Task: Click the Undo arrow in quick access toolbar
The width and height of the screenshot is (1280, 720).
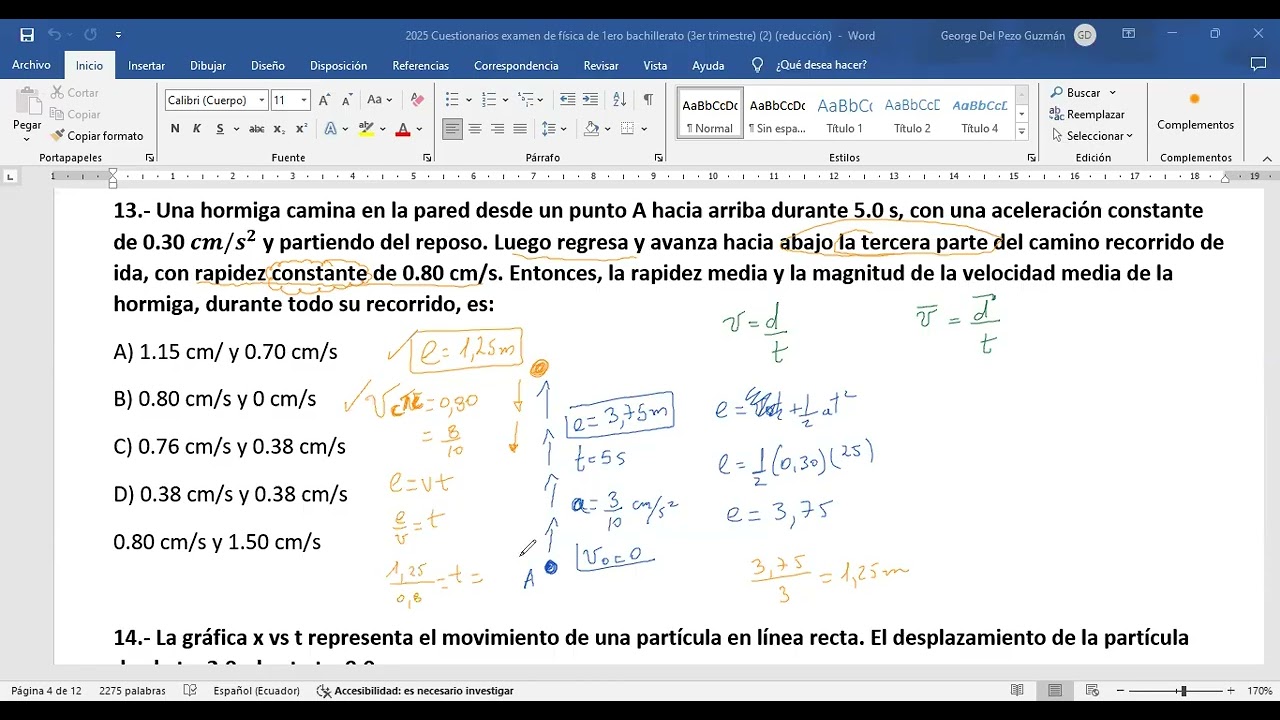Action: tap(54, 35)
